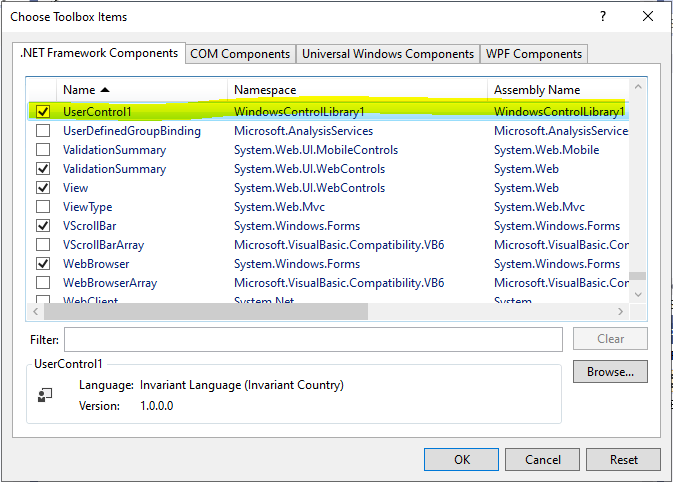
Task: Switch to .NET Framework Components tab
Action: (x=99, y=53)
